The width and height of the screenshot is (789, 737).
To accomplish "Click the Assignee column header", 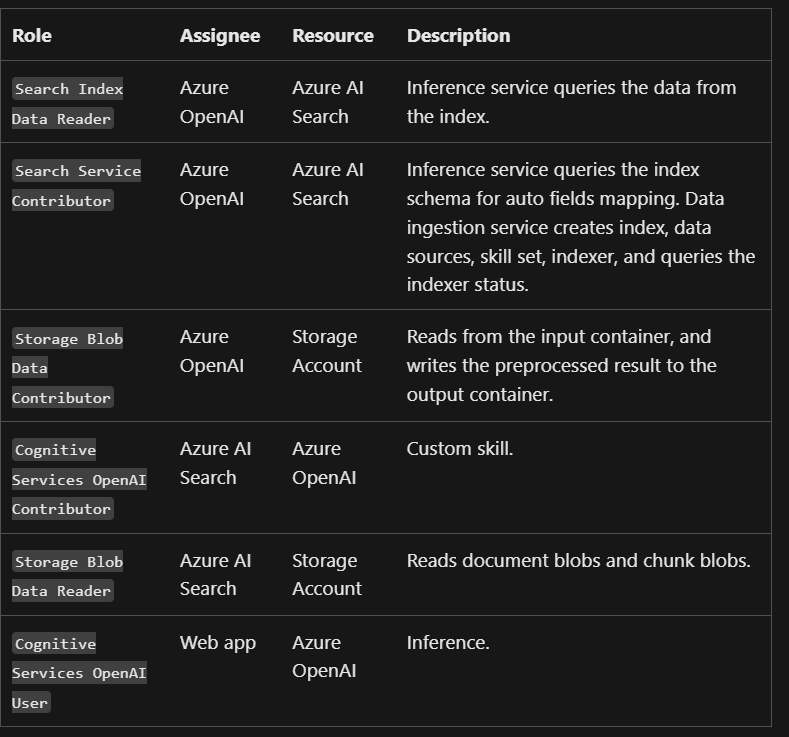I will pyautogui.click(x=220, y=36).
